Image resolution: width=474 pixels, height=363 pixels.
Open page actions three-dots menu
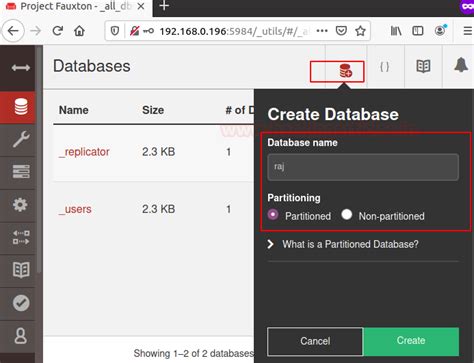click(x=322, y=31)
